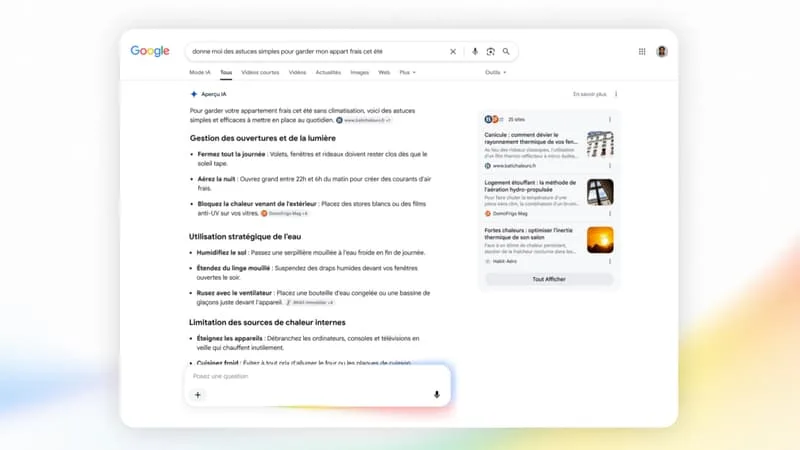Viewport: 800px width, 450px height.
Task: Click the En savoir plus link
Action: pyautogui.click(x=590, y=94)
